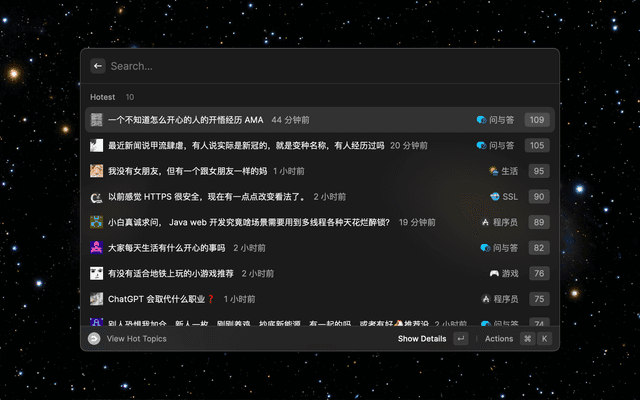Click the 生活 node icon
This screenshot has width=640, height=400.
(x=492, y=171)
